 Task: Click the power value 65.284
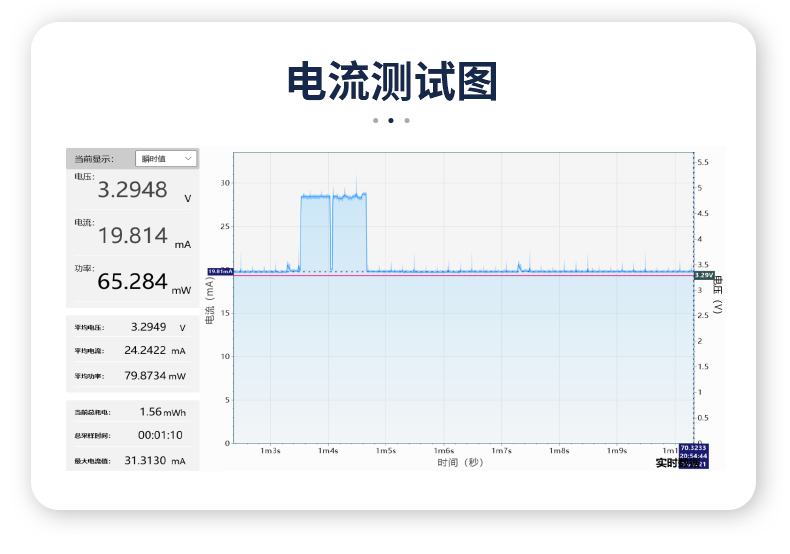point(132,282)
